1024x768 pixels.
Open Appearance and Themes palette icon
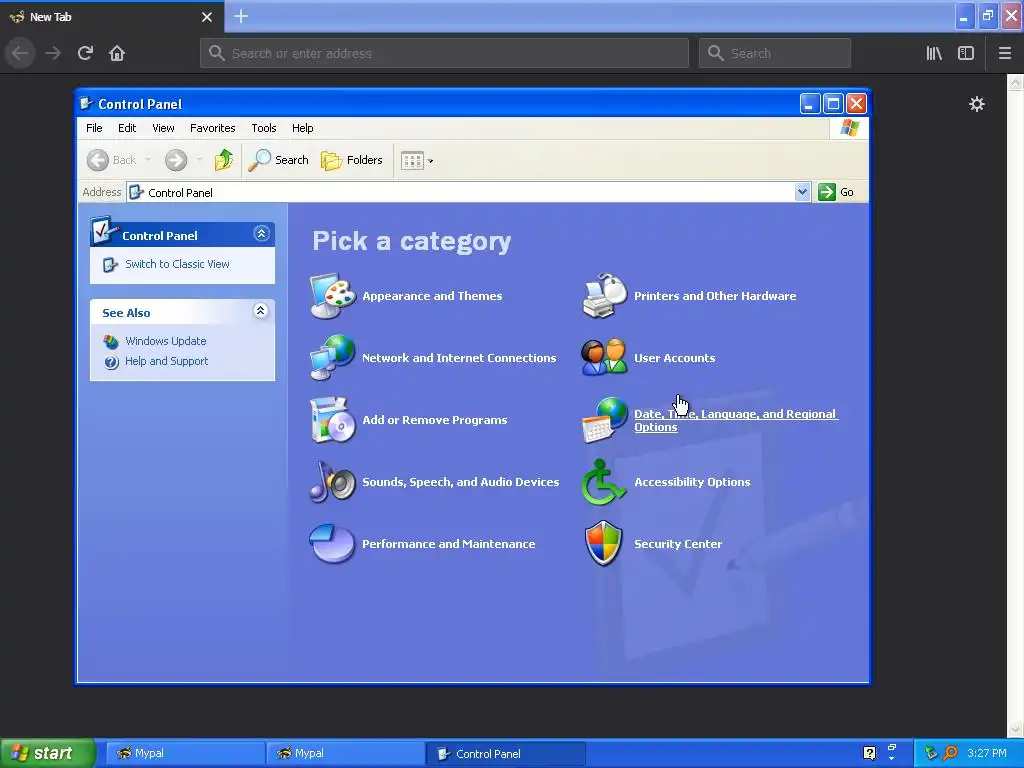(332, 296)
